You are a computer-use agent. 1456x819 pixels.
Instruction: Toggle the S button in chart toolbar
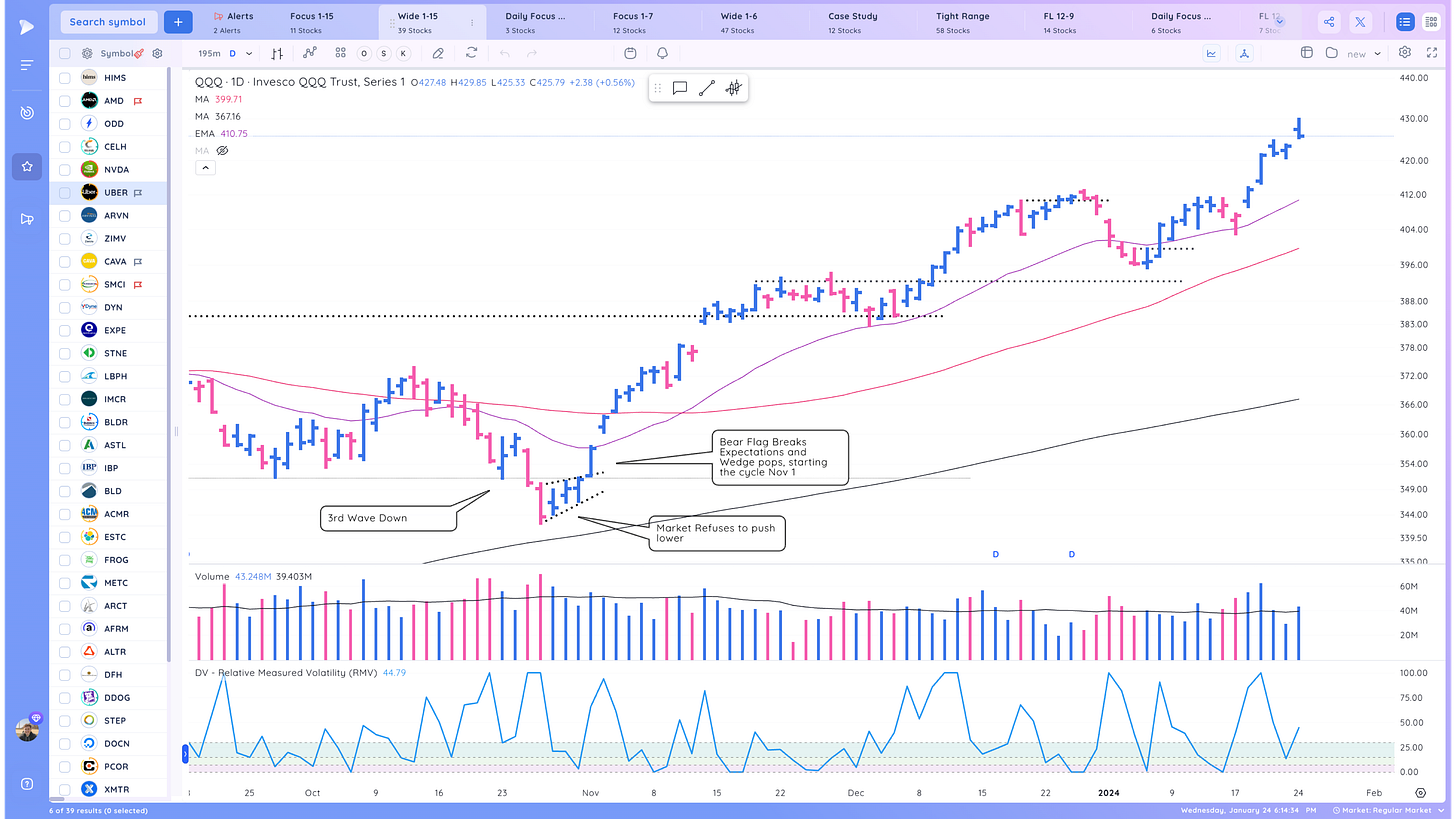pos(383,53)
